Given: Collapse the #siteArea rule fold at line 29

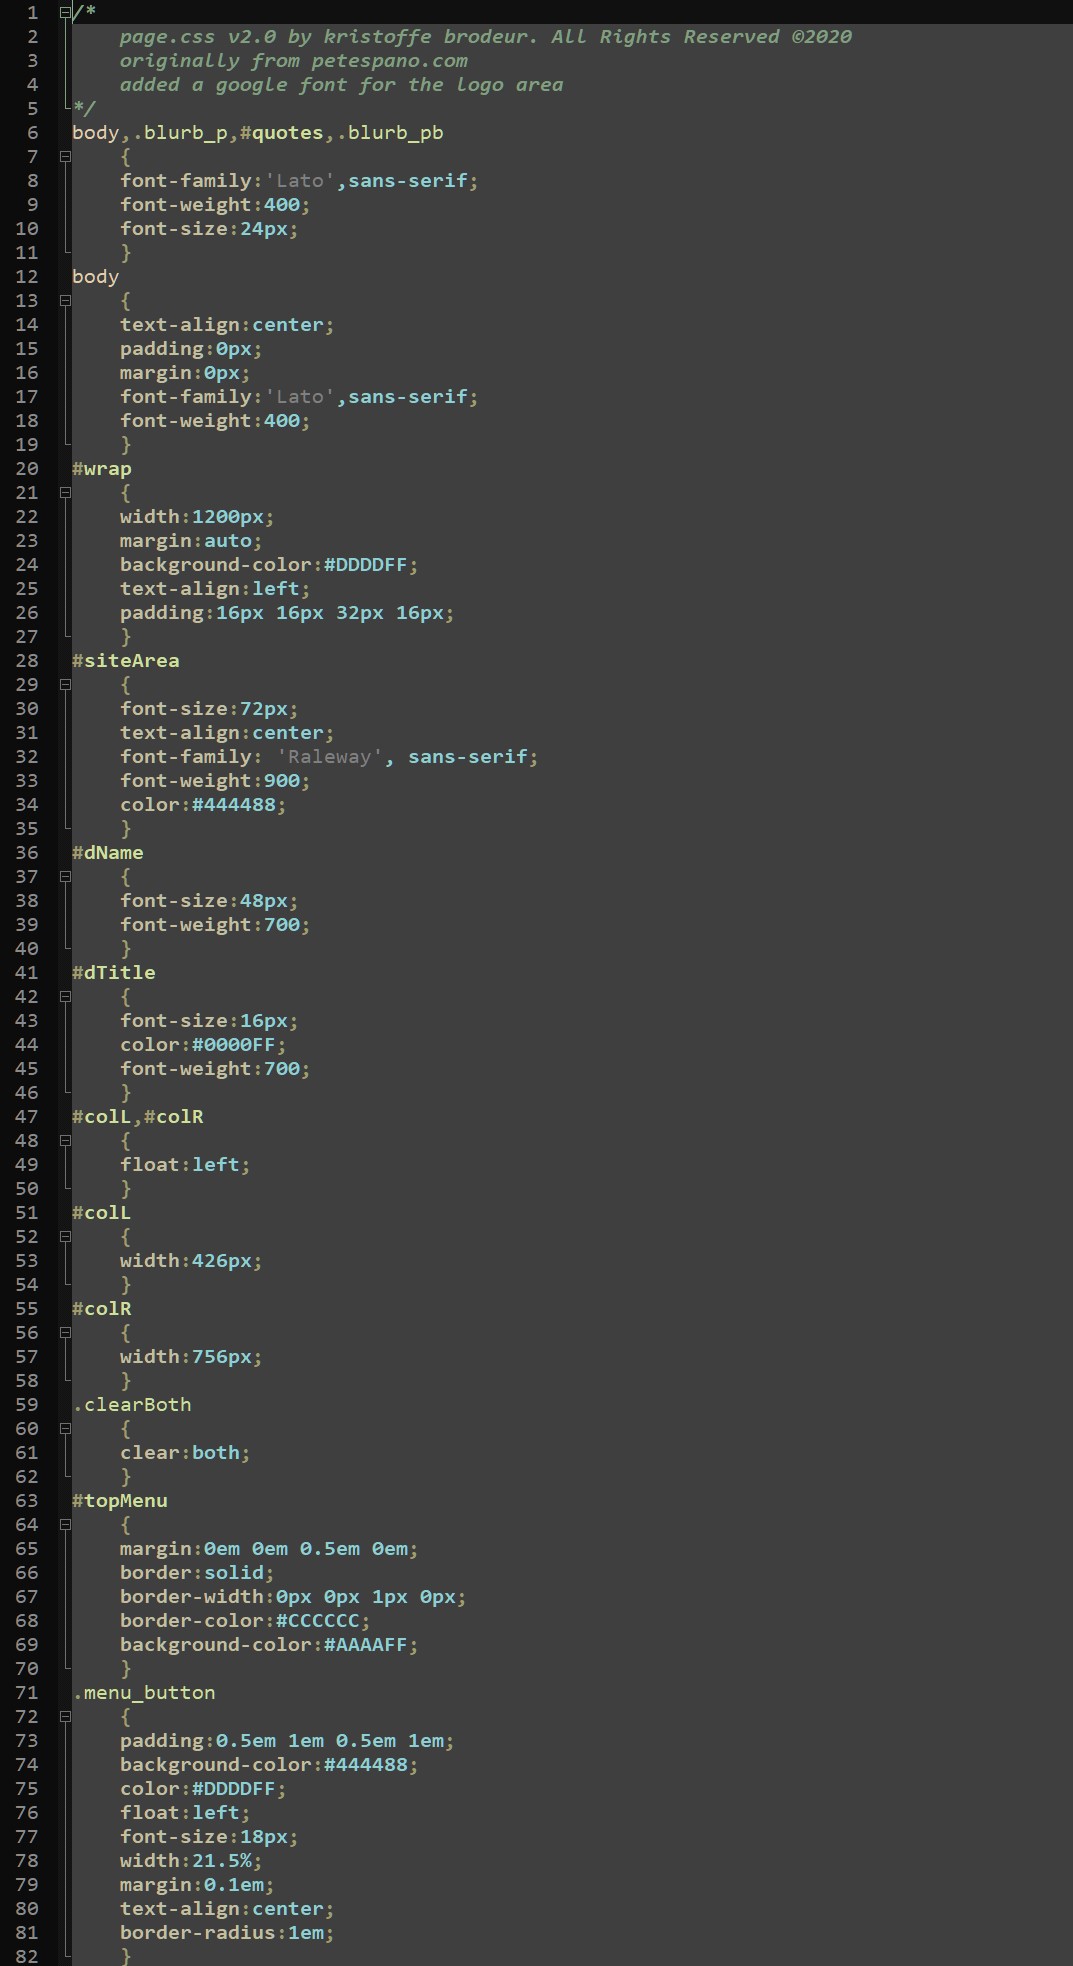Looking at the screenshot, I should (x=65, y=685).
